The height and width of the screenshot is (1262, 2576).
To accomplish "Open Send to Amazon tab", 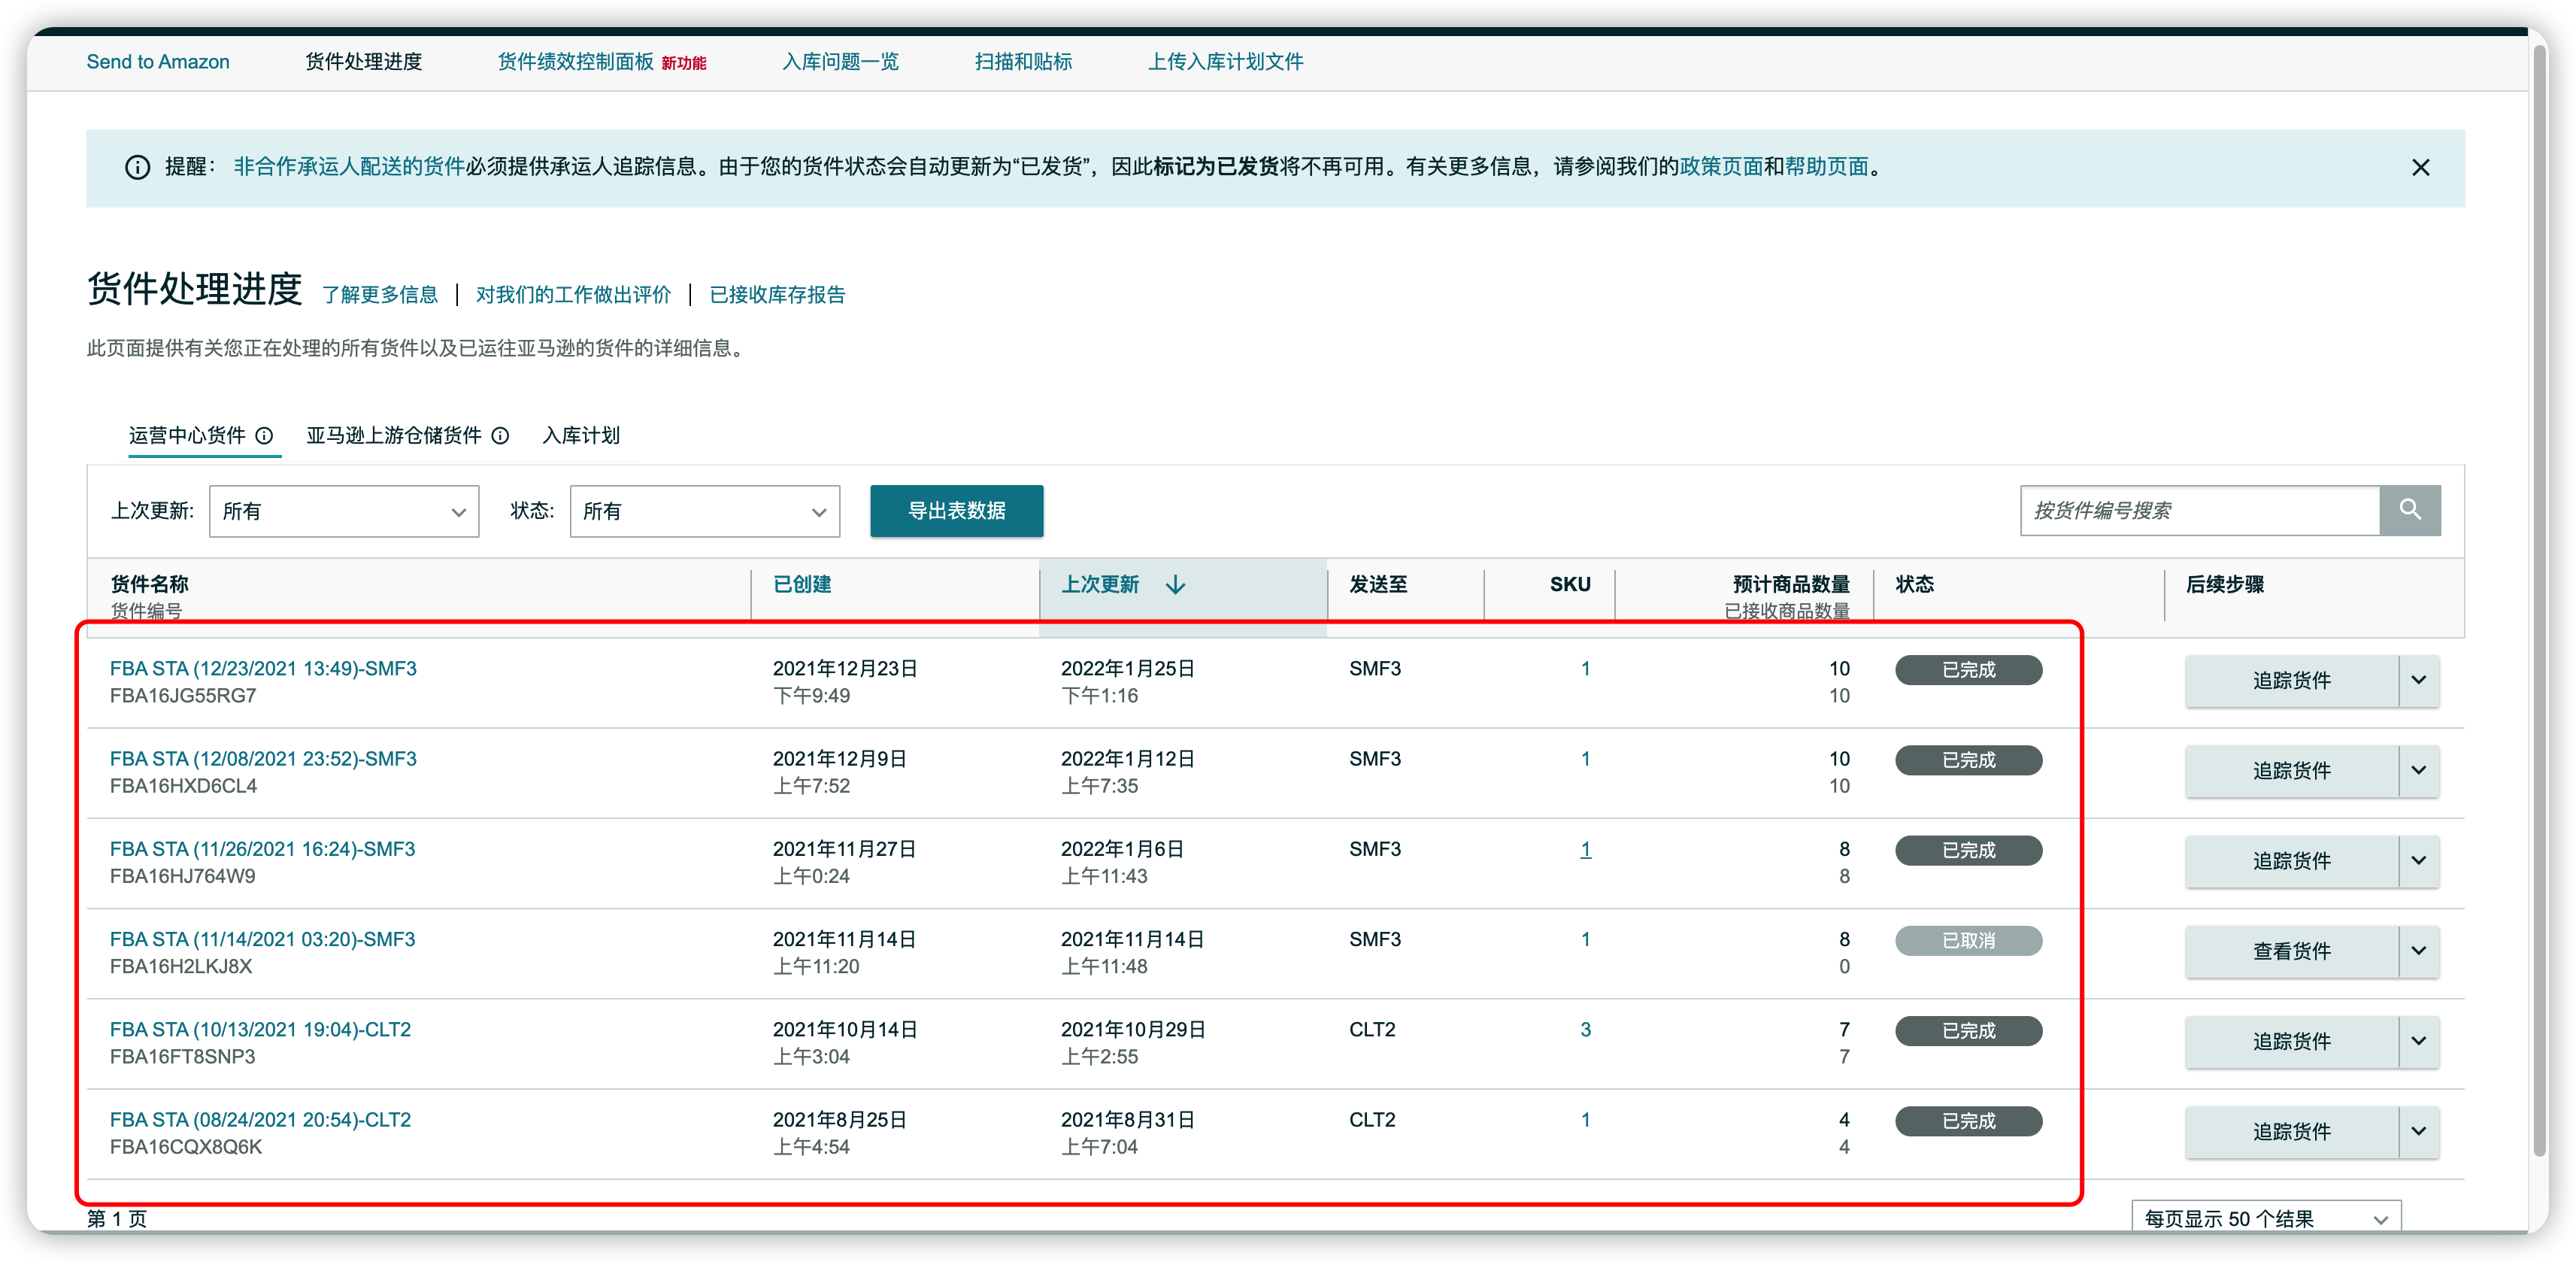I will [x=158, y=61].
